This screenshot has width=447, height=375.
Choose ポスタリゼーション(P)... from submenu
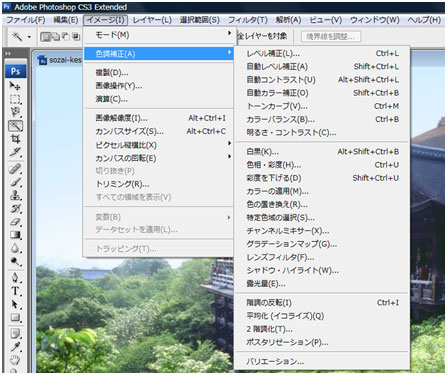click(x=322, y=342)
